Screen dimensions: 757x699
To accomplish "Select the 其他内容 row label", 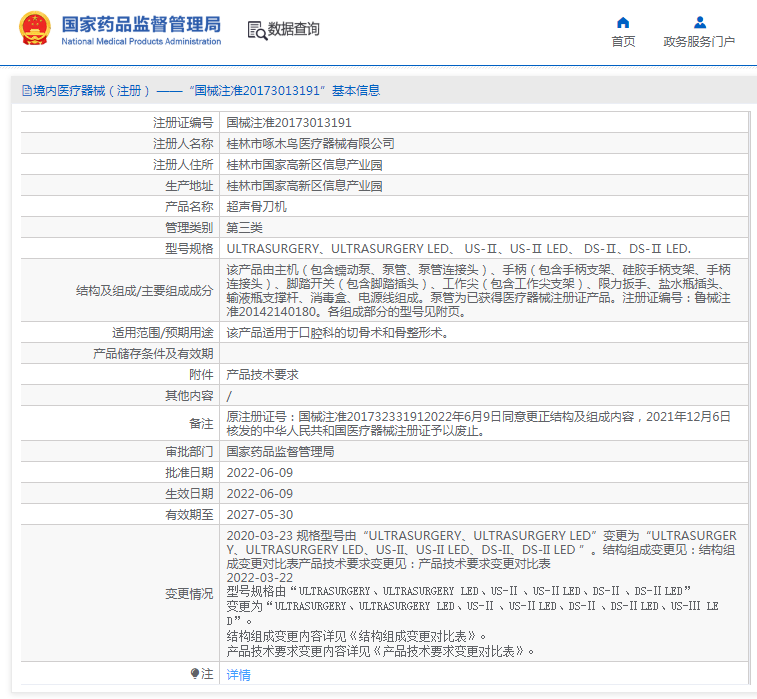I will point(189,396).
